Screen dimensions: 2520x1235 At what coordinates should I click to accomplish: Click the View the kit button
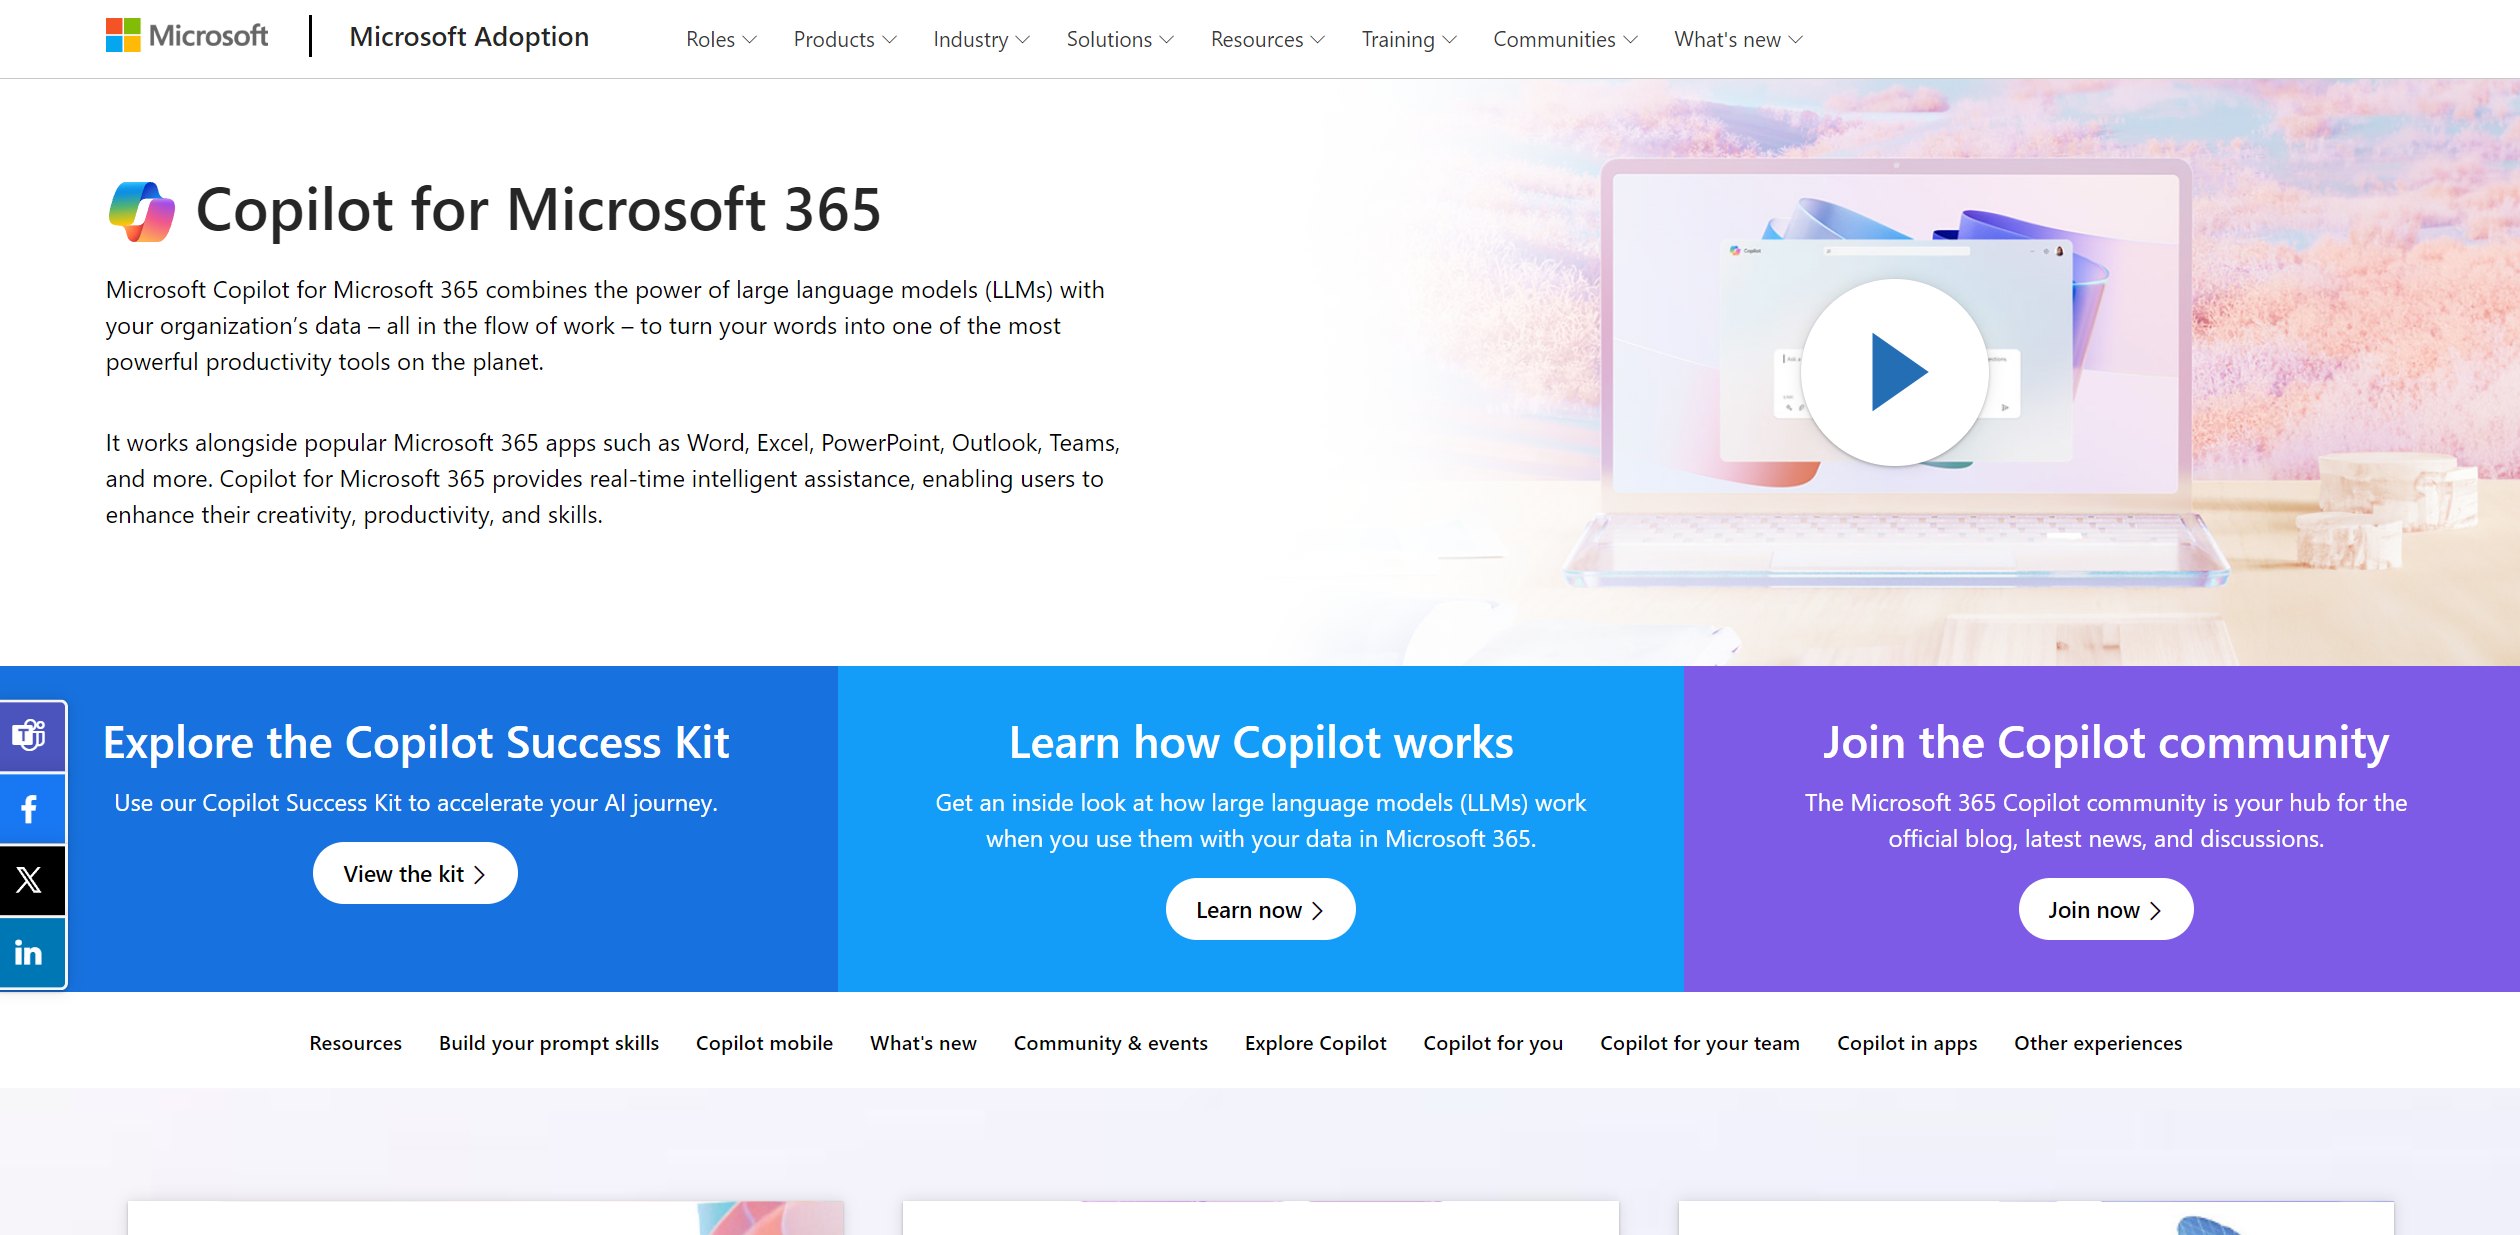(414, 872)
